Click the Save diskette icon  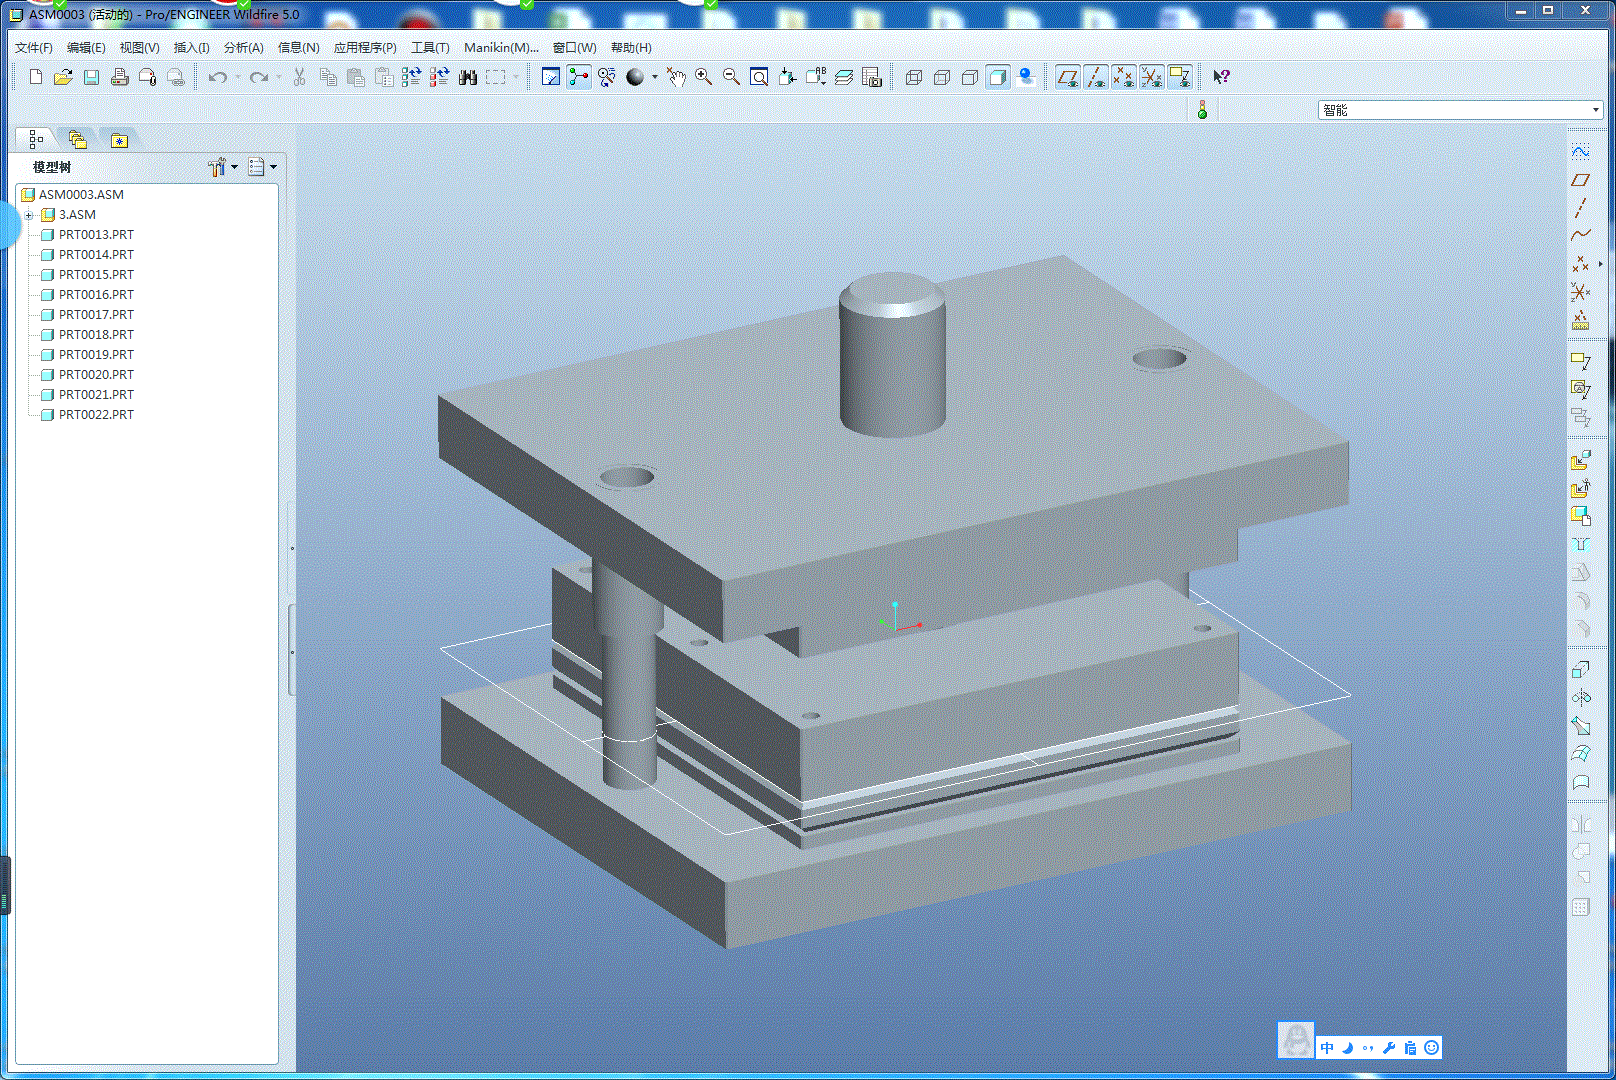coord(91,77)
